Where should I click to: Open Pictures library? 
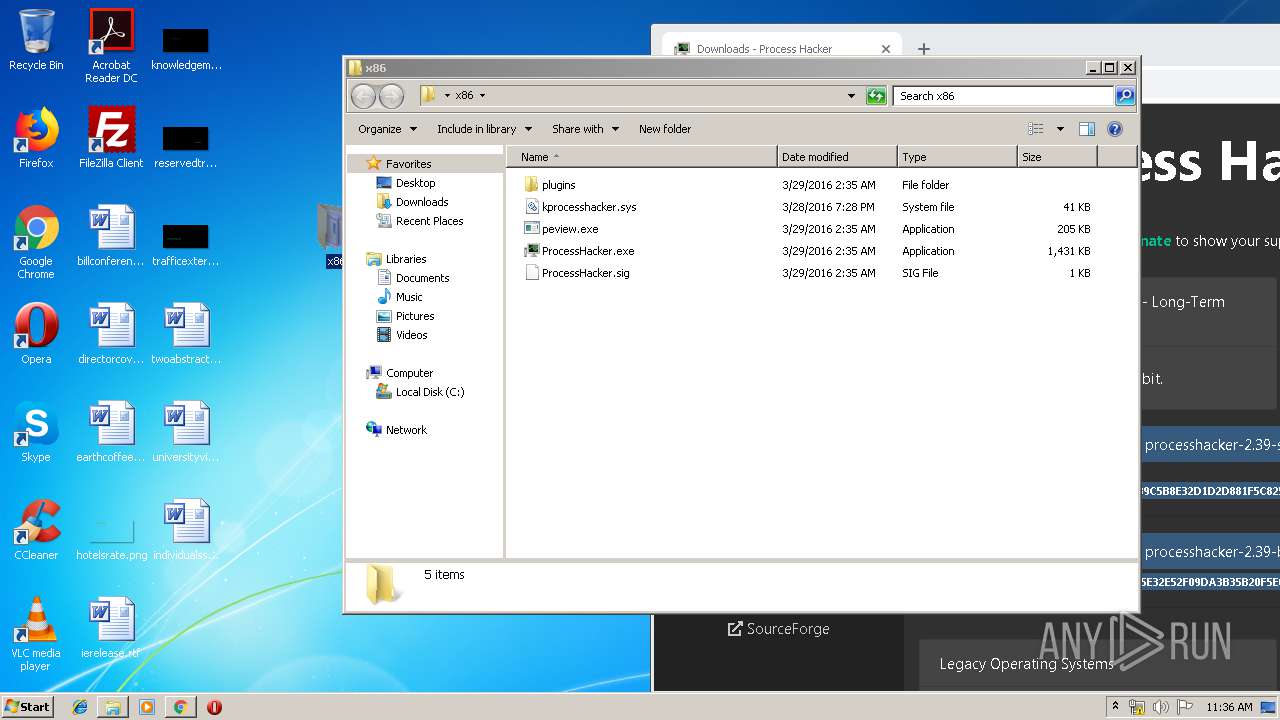tap(415, 316)
